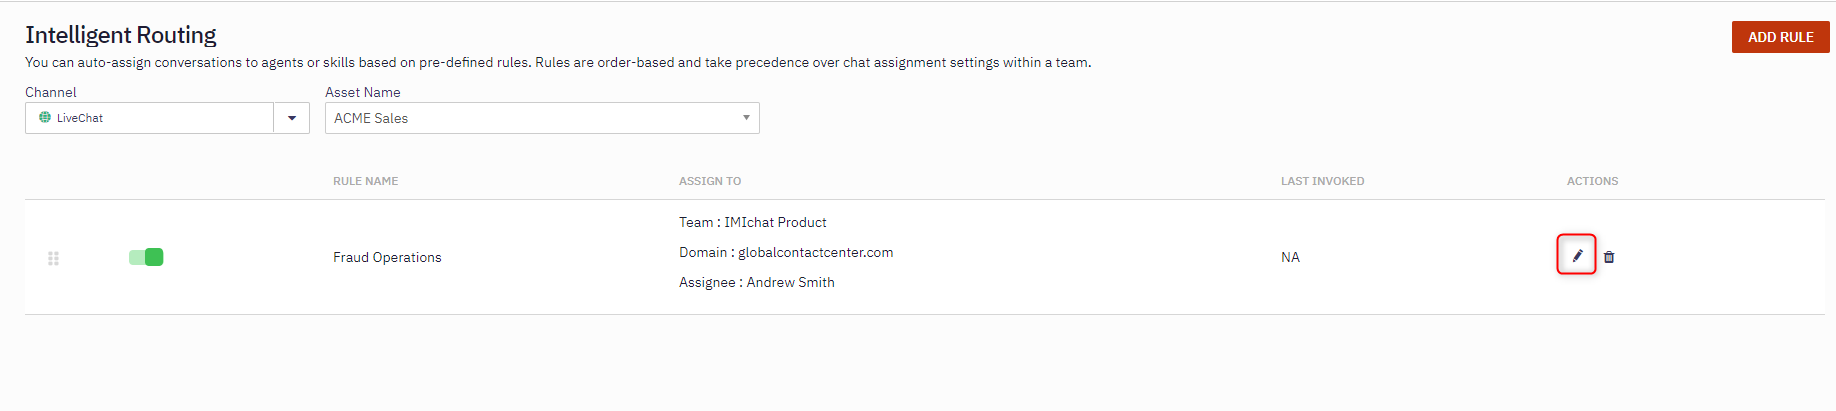Click the Intelligent Routing page heading
Image resolution: width=1836 pixels, height=411 pixels.
click(121, 35)
